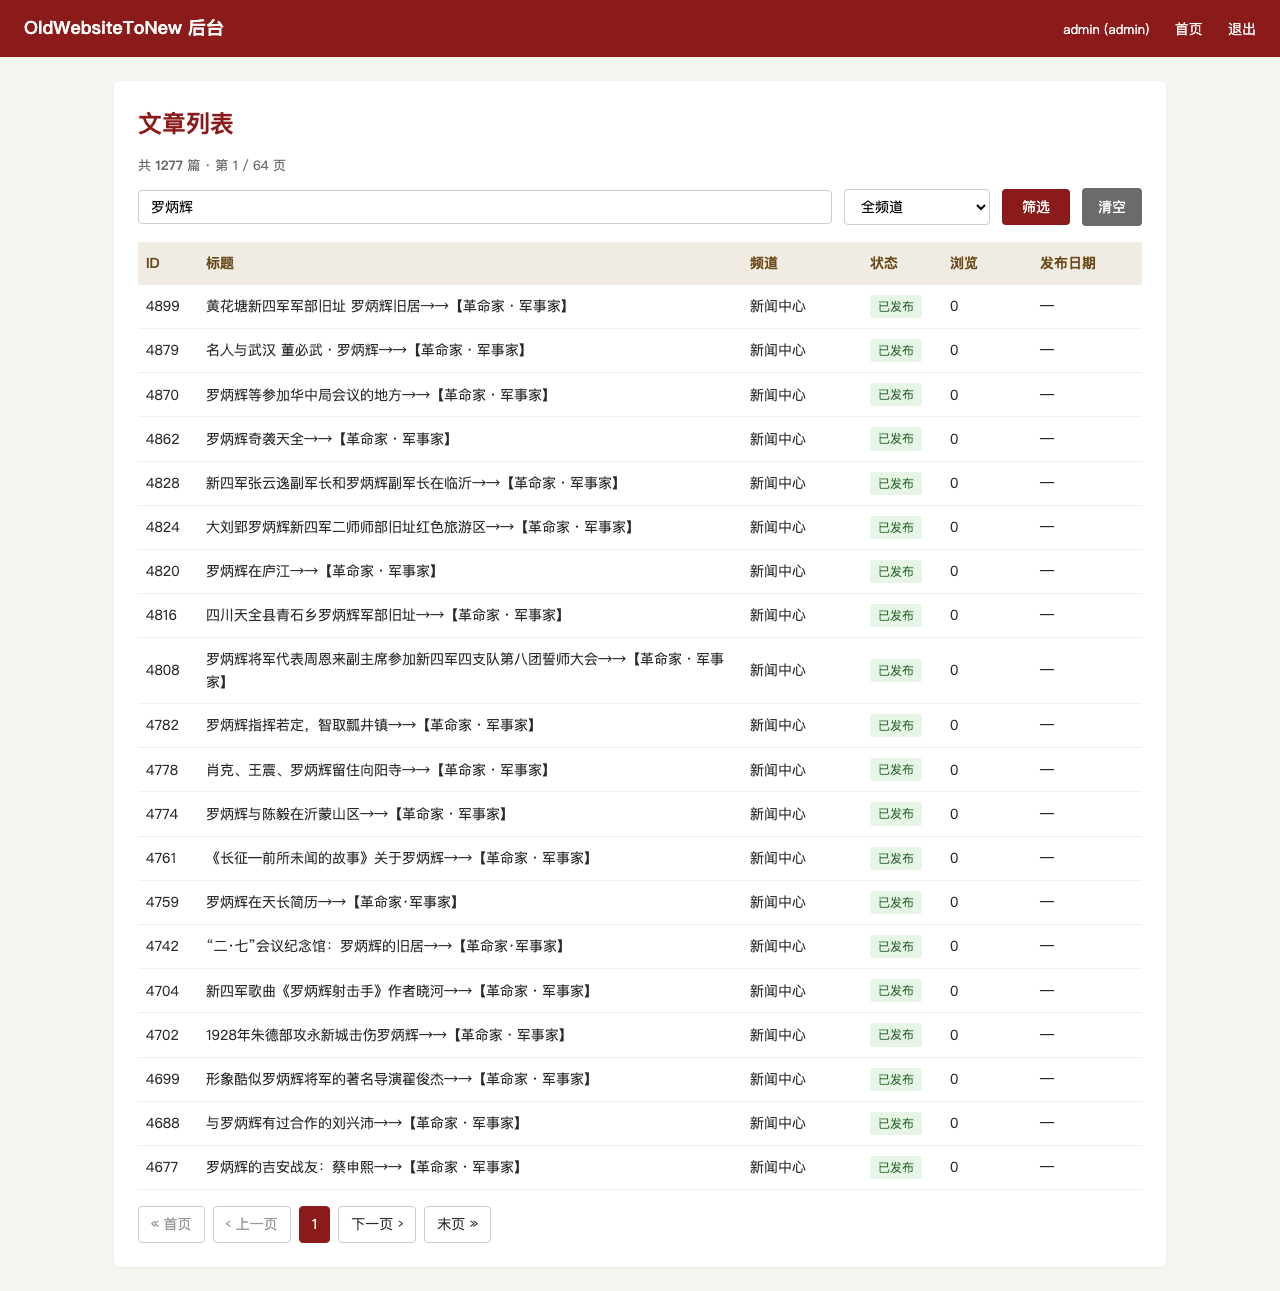The image size is (1280, 1291).
Task: Open article 1928年朱德部攻永新城击伤罗炳辉
Action: click(x=388, y=1035)
